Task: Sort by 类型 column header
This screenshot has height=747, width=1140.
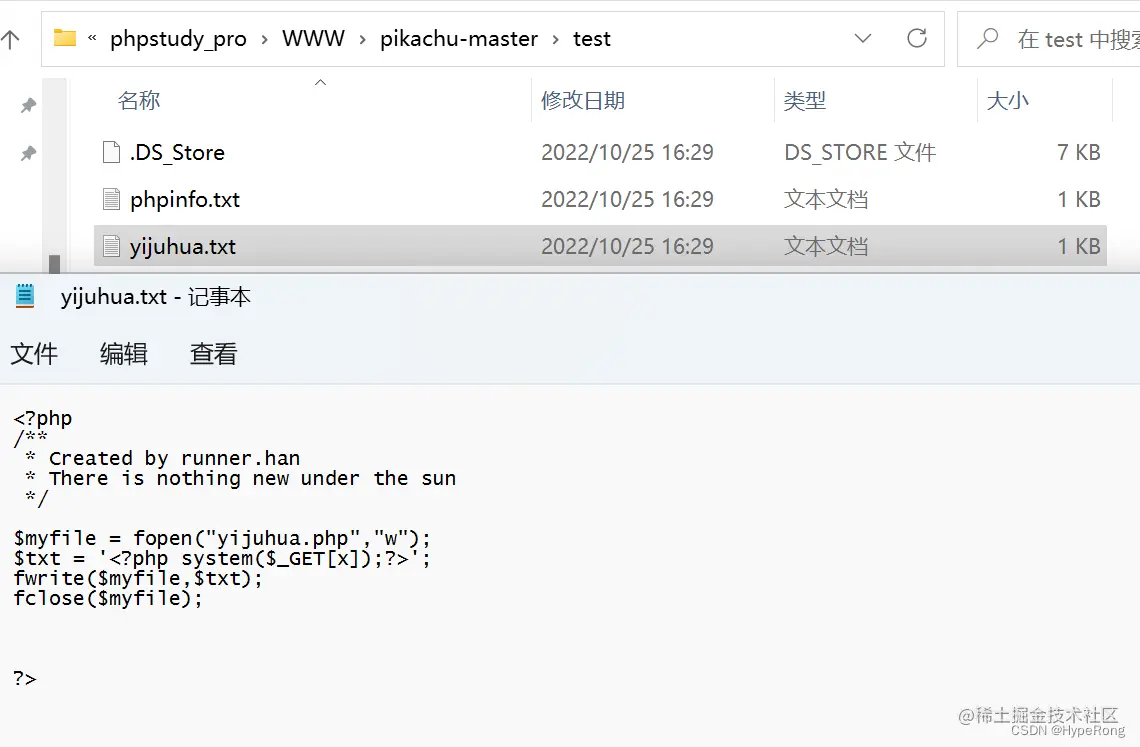Action: pyautogui.click(x=805, y=100)
